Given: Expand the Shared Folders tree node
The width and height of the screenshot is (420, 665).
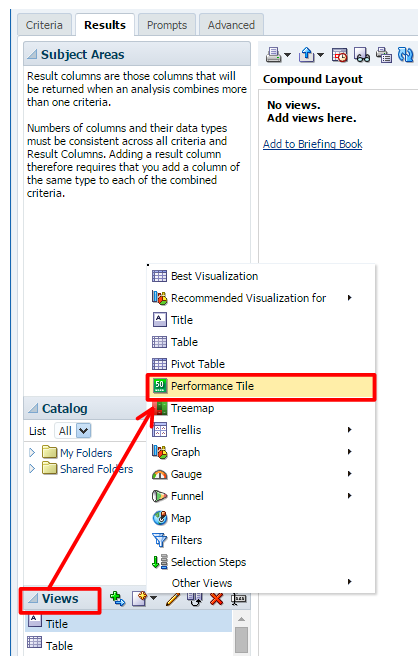Looking at the screenshot, I should (32, 469).
